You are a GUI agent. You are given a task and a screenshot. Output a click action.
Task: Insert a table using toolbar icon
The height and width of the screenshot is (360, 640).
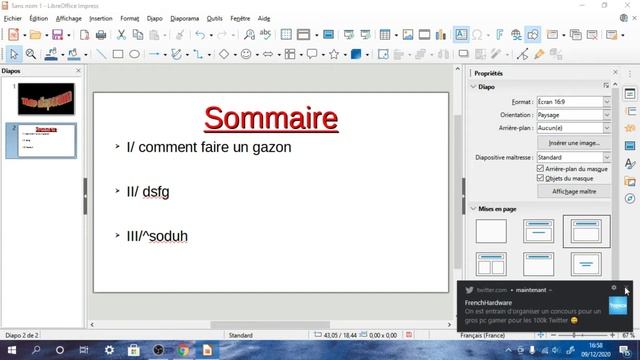click(x=384, y=35)
